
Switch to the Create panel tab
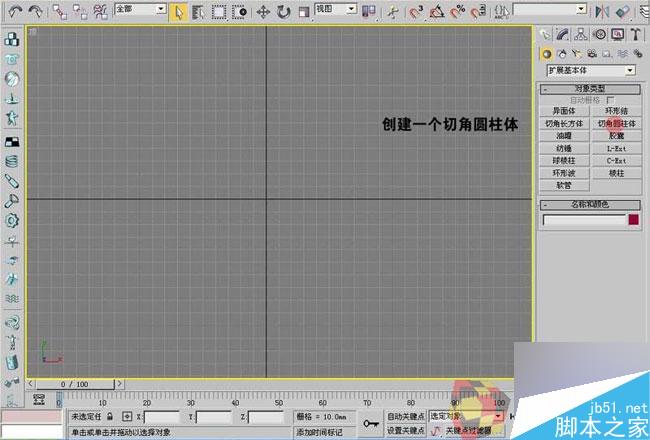tap(545, 34)
